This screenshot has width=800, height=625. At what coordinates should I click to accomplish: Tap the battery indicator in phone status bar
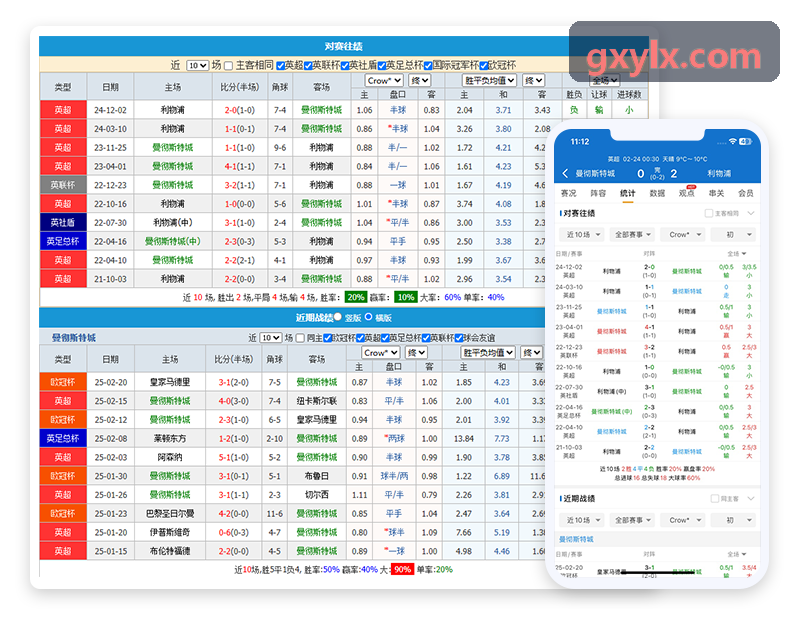click(x=745, y=141)
